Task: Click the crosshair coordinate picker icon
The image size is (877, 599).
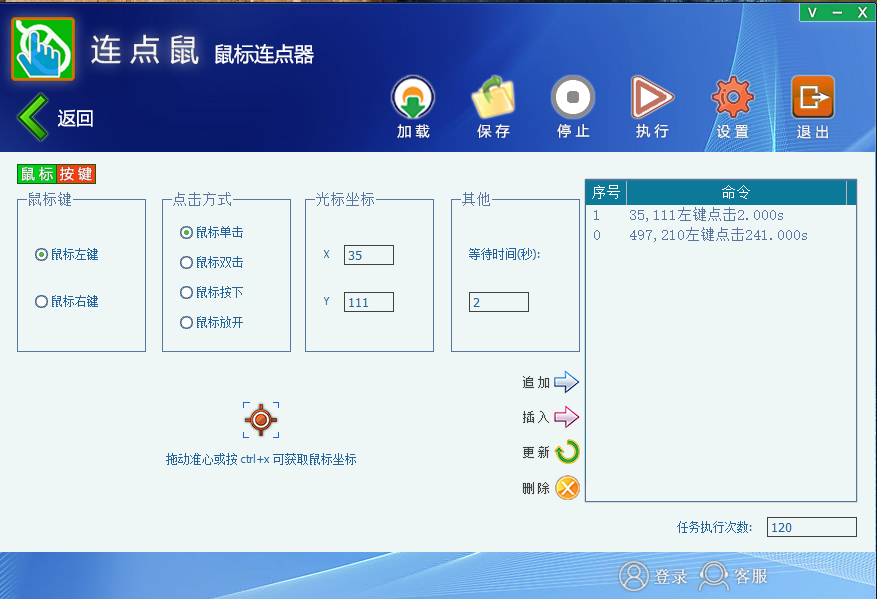Action: click(261, 420)
